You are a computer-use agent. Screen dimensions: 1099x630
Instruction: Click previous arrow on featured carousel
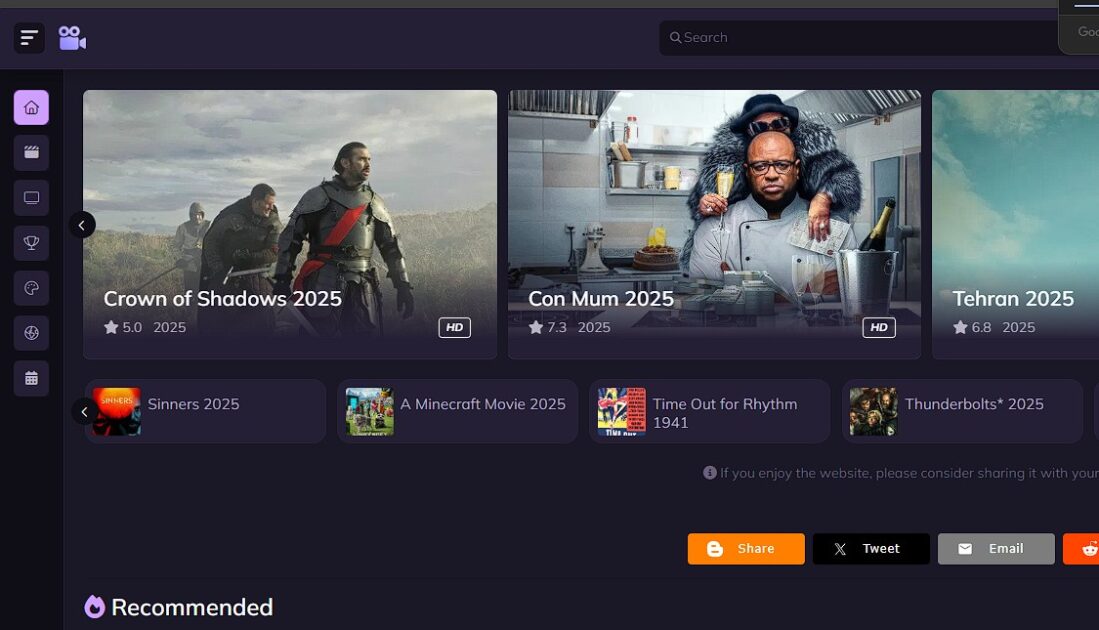pyautogui.click(x=82, y=225)
